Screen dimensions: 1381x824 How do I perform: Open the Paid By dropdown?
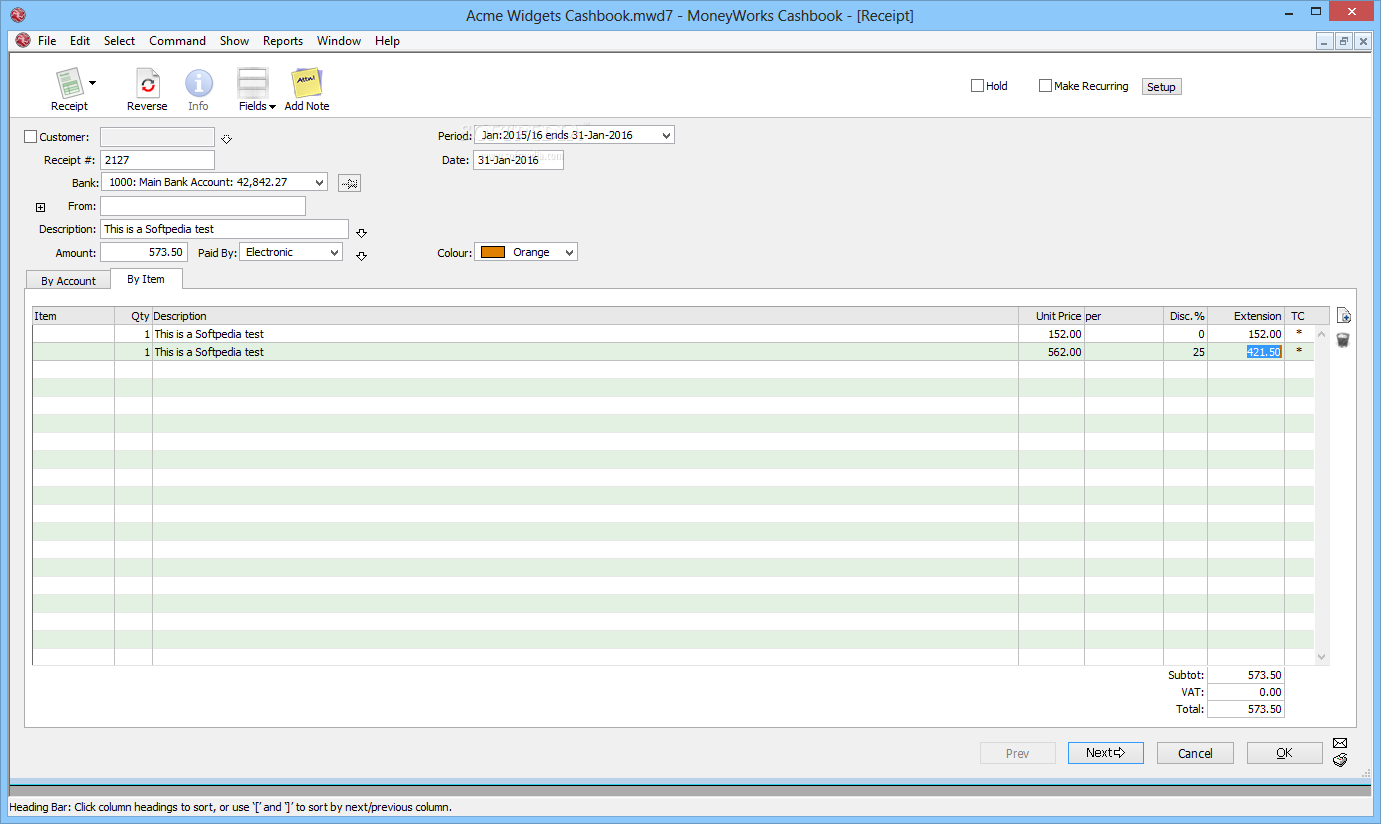coord(291,252)
